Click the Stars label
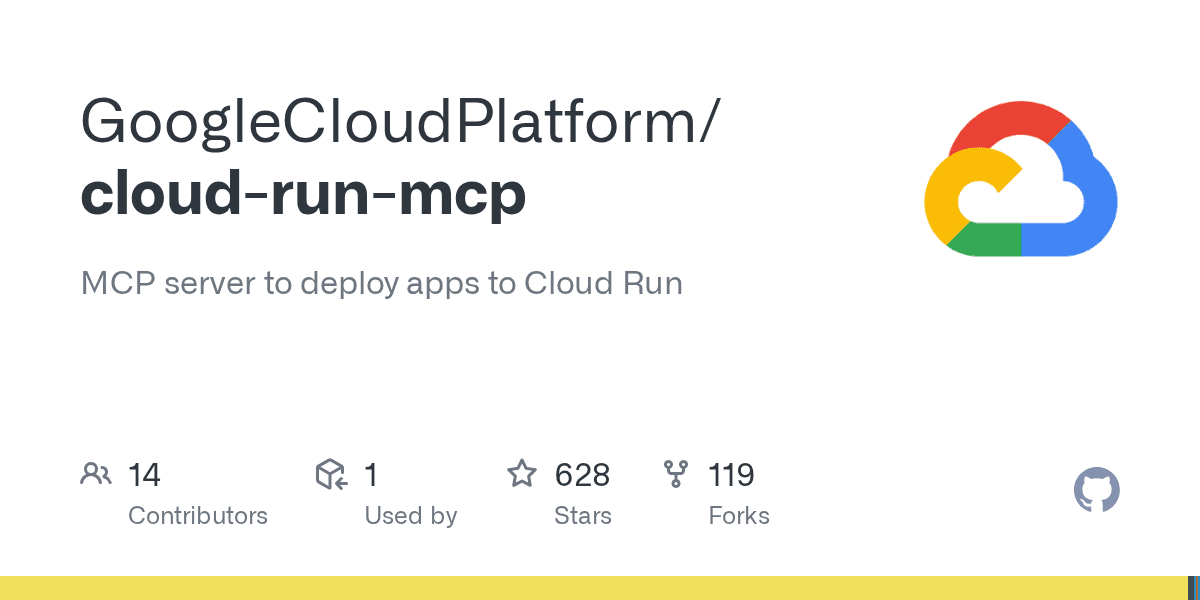Image resolution: width=1200 pixels, height=600 pixels. pyautogui.click(x=583, y=516)
